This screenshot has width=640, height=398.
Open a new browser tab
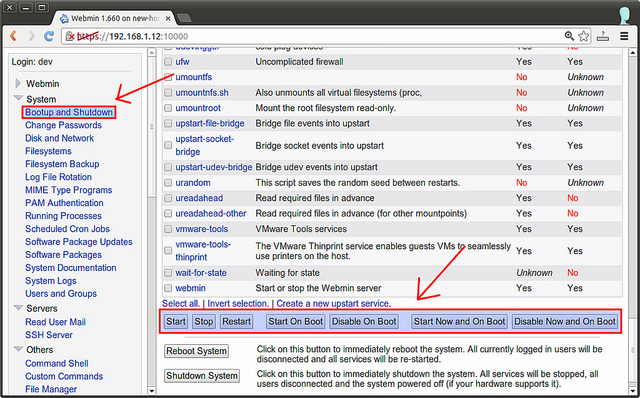tap(184, 18)
